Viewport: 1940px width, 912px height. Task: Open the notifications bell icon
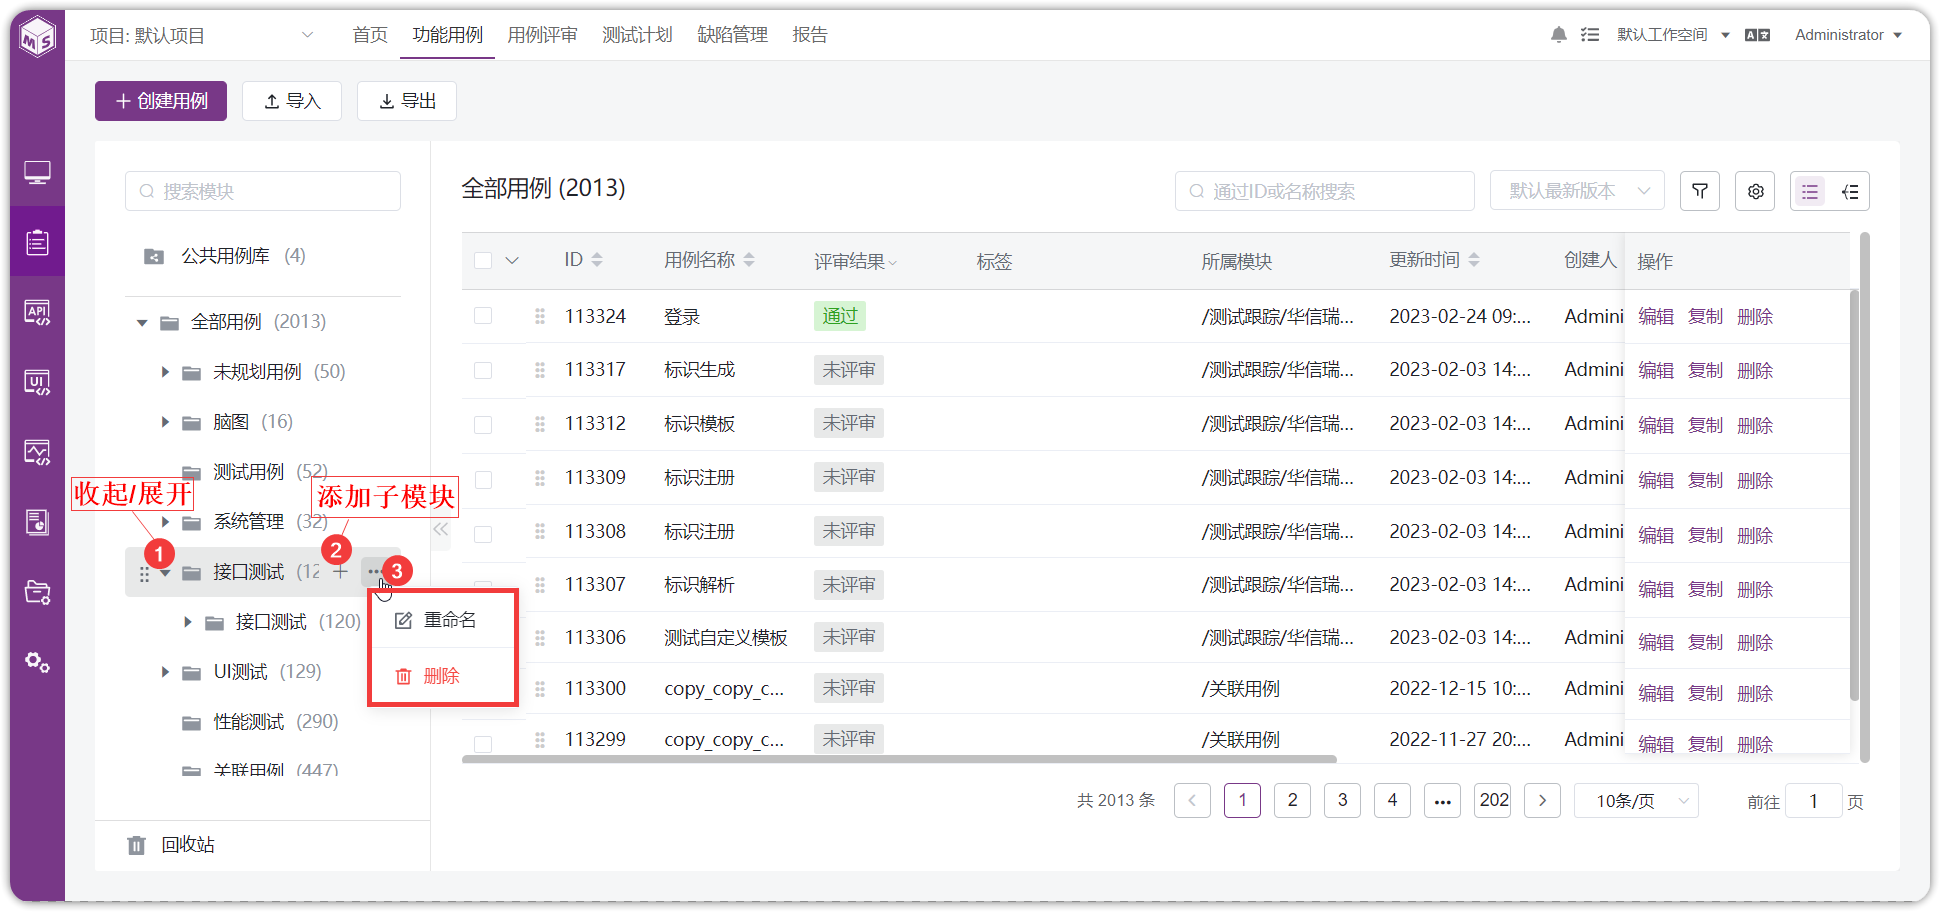point(1558,35)
